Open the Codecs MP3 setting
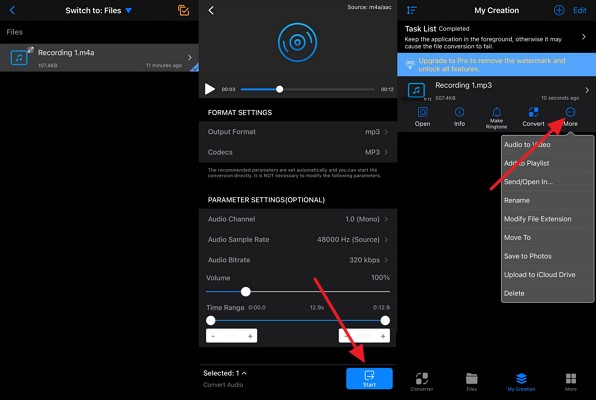 (298, 152)
